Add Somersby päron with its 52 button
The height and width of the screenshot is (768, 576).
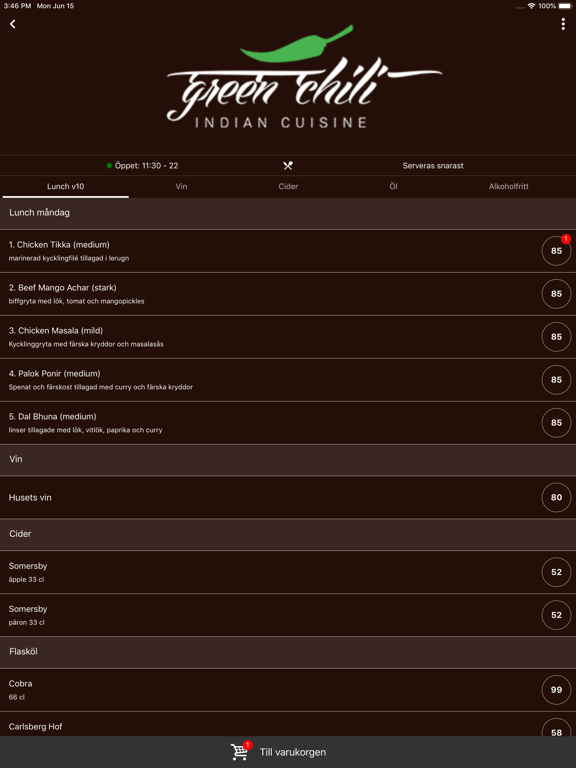coord(556,615)
